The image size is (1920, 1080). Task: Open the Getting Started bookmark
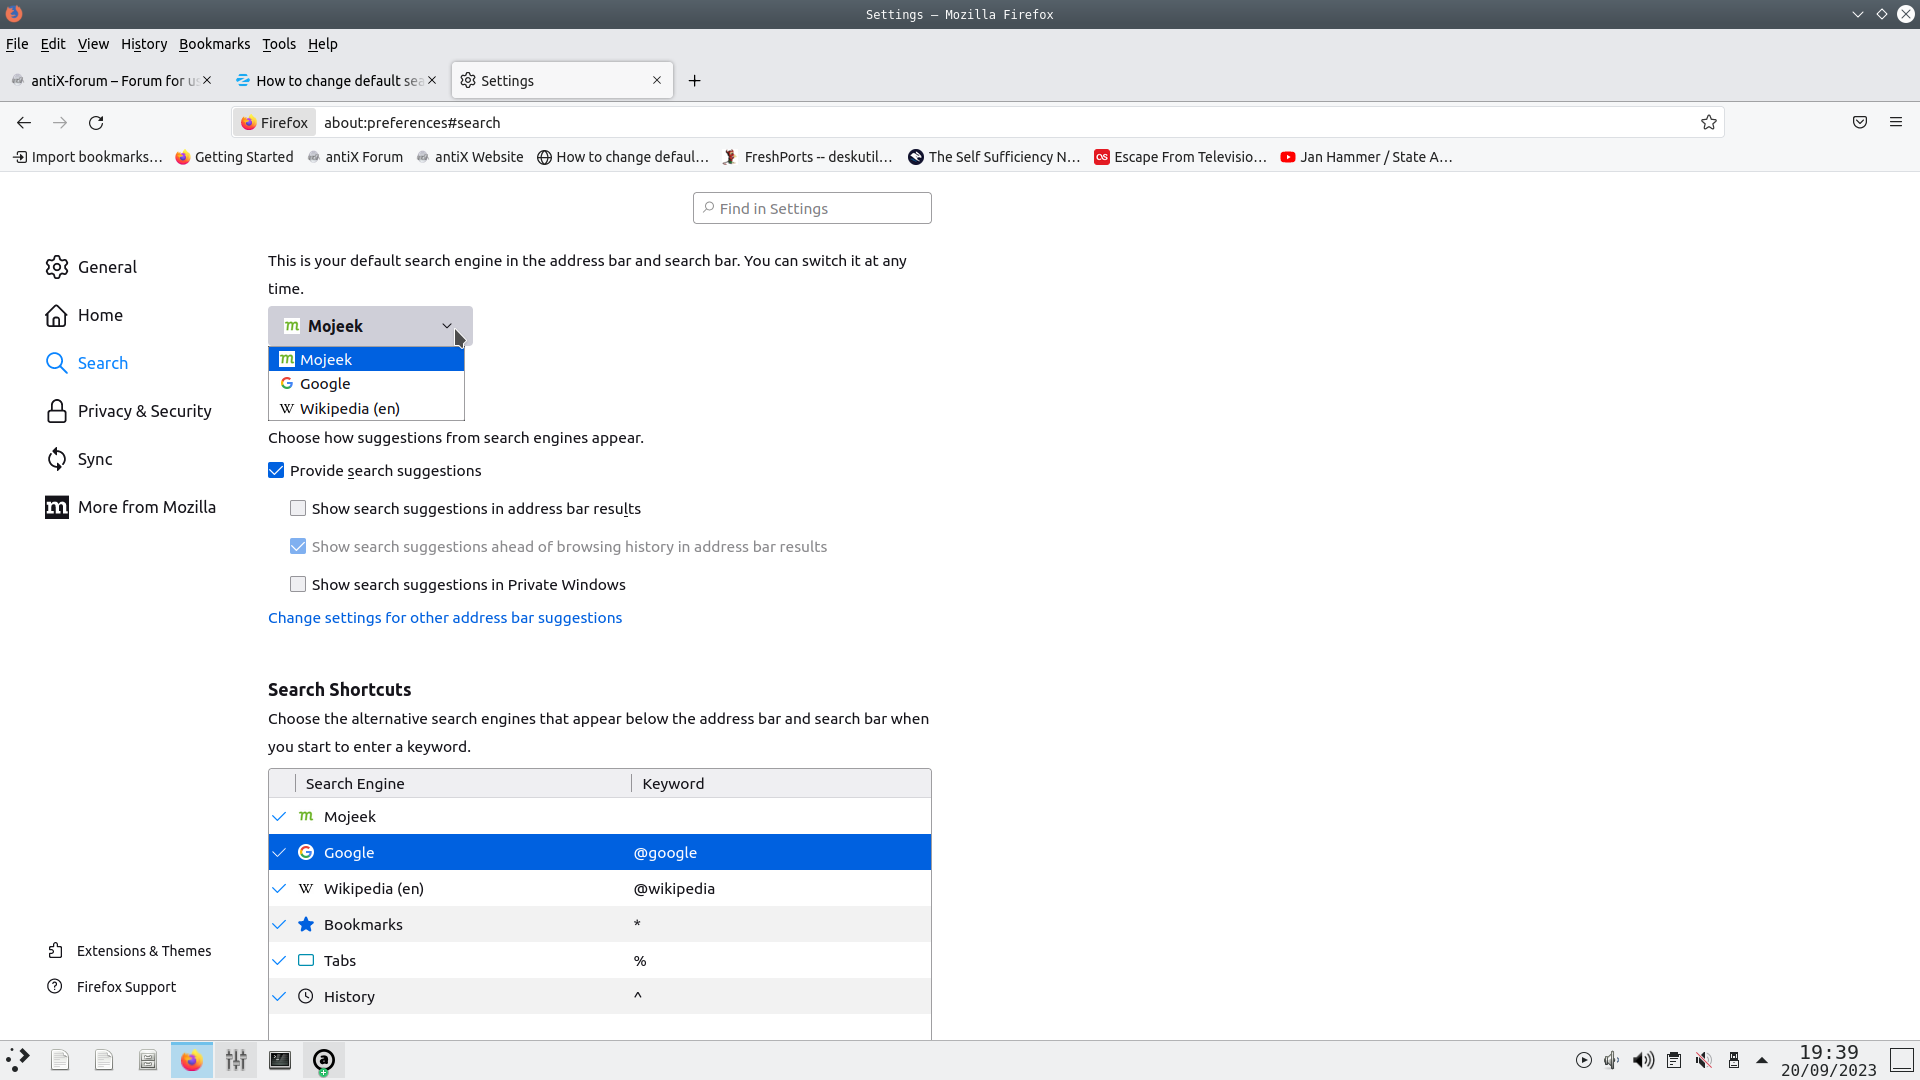pos(234,157)
